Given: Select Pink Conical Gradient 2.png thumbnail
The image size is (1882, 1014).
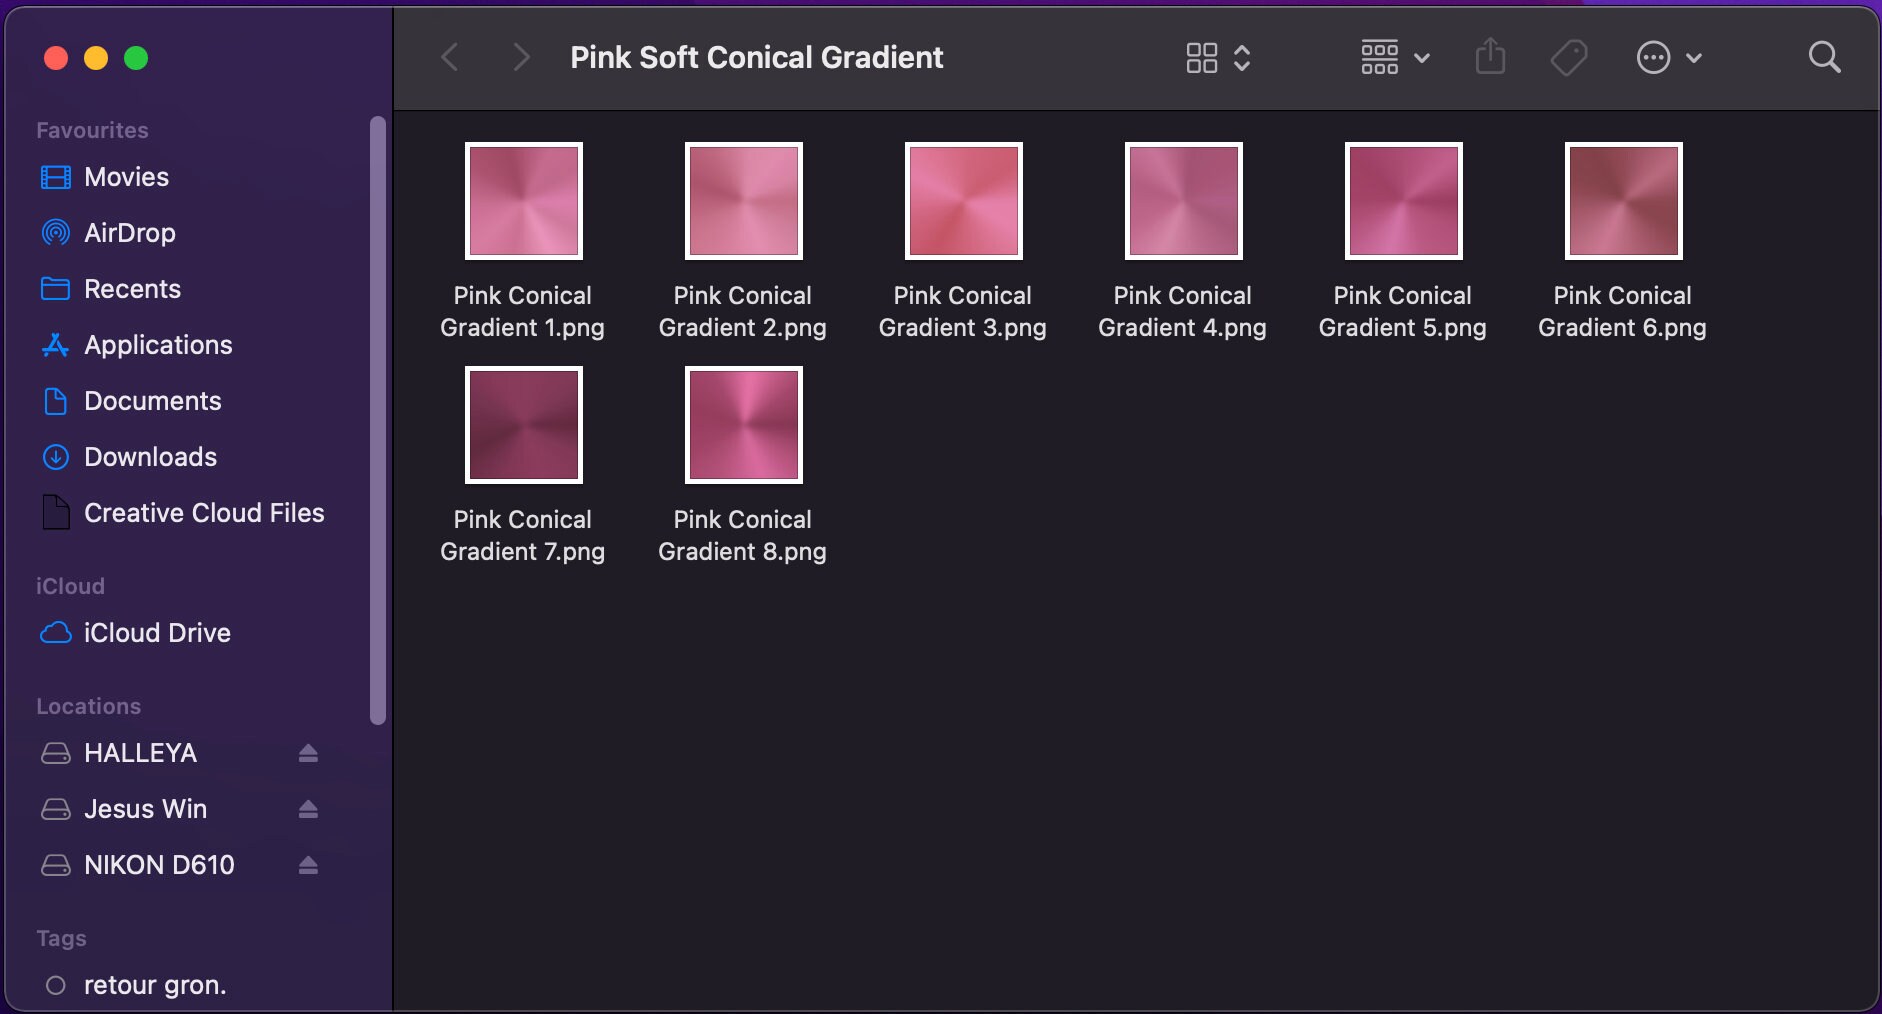Looking at the screenshot, I should 744,201.
